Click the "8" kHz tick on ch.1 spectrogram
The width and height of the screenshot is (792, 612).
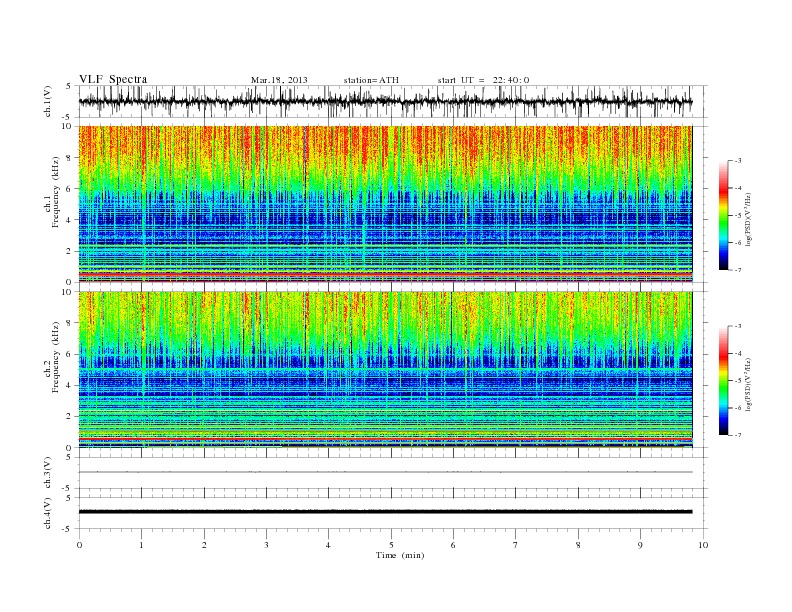click(x=69, y=158)
